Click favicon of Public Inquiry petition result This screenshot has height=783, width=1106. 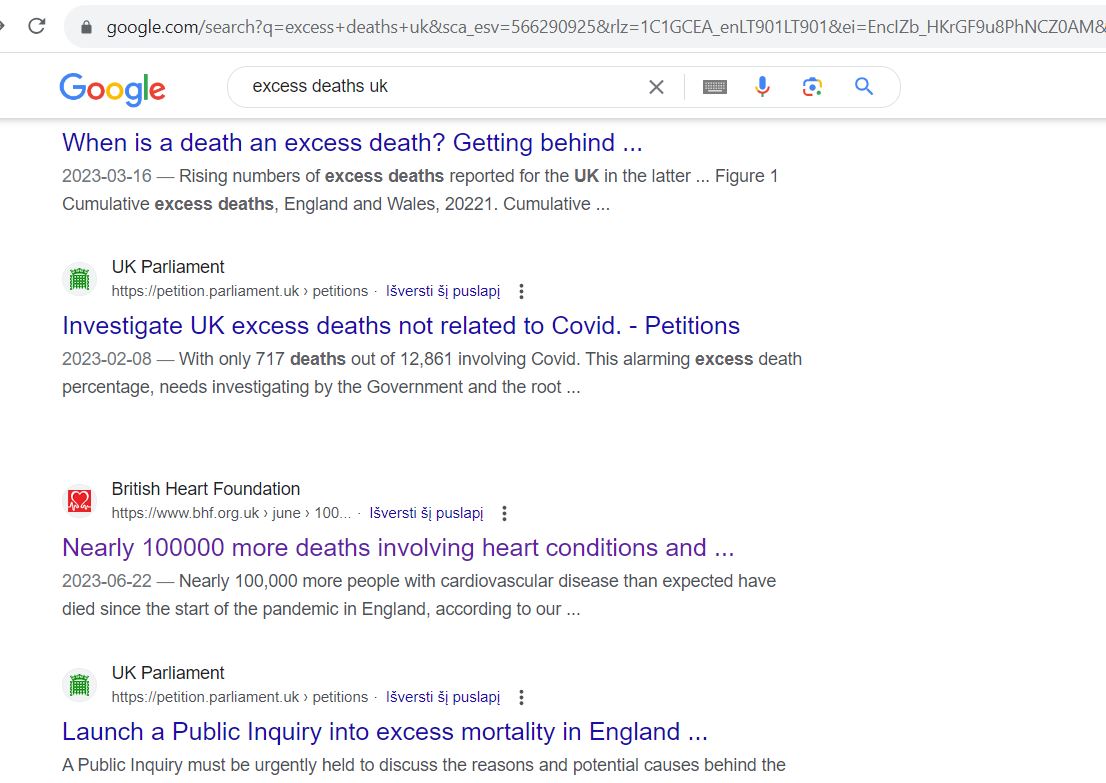[x=80, y=685]
